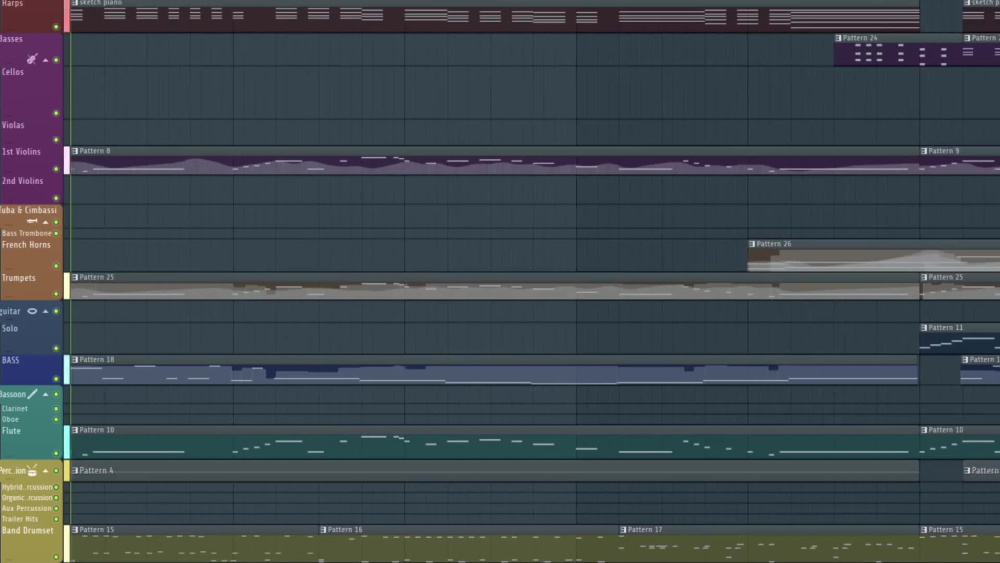Screen dimensions: 1000x563
Task: Open the Pattern 9 clip menu icon
Action: pyautogui.click(x=924, y=151)
